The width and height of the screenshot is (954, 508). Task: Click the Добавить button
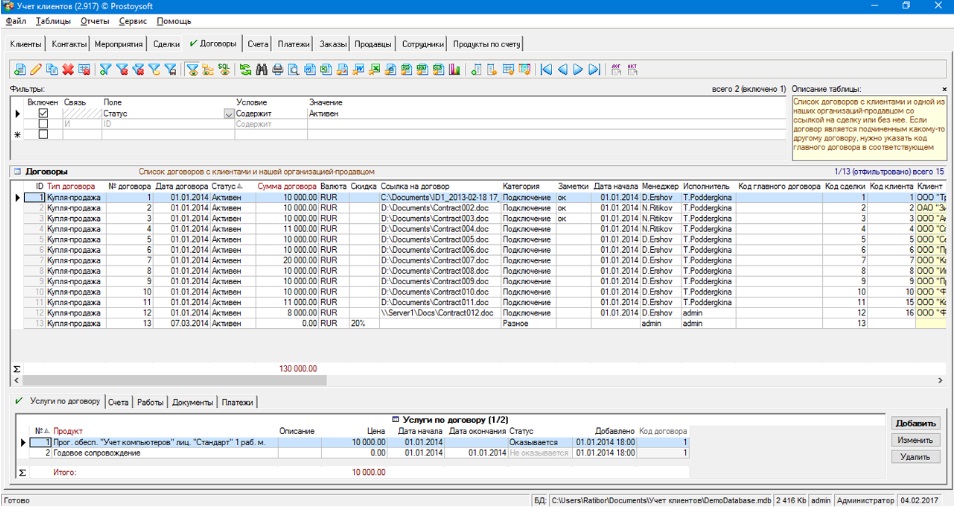(915, 423)
